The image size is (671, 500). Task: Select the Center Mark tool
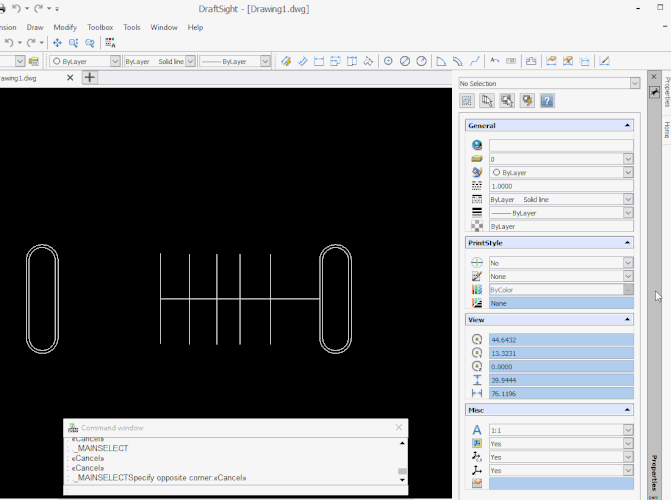pyautogui.click(x=388, y=61)
